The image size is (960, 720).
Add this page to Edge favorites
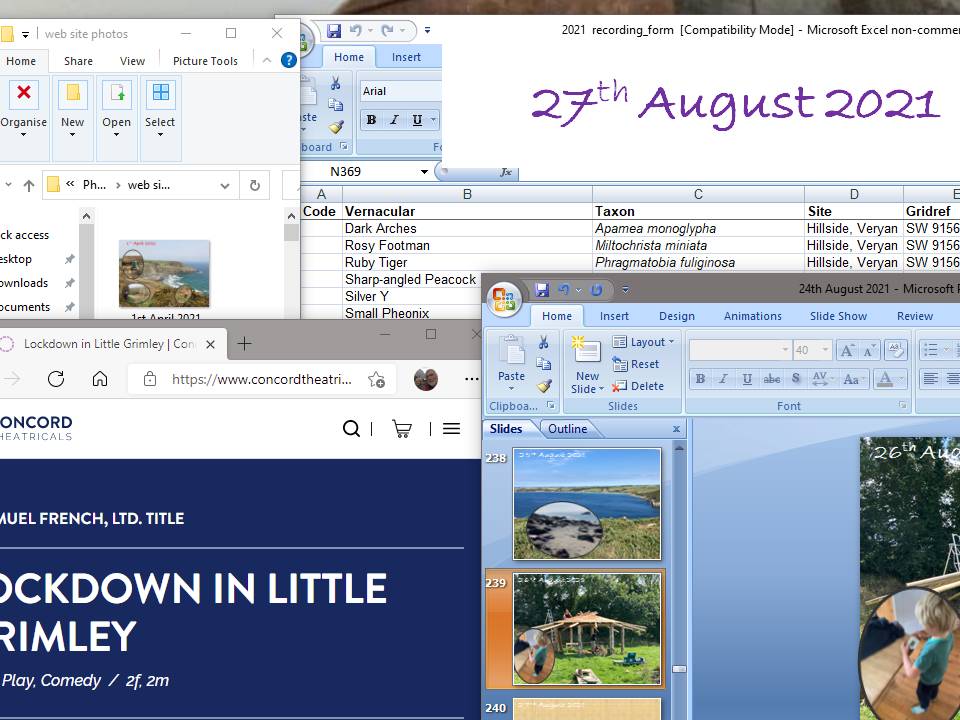tap(376, 379)
